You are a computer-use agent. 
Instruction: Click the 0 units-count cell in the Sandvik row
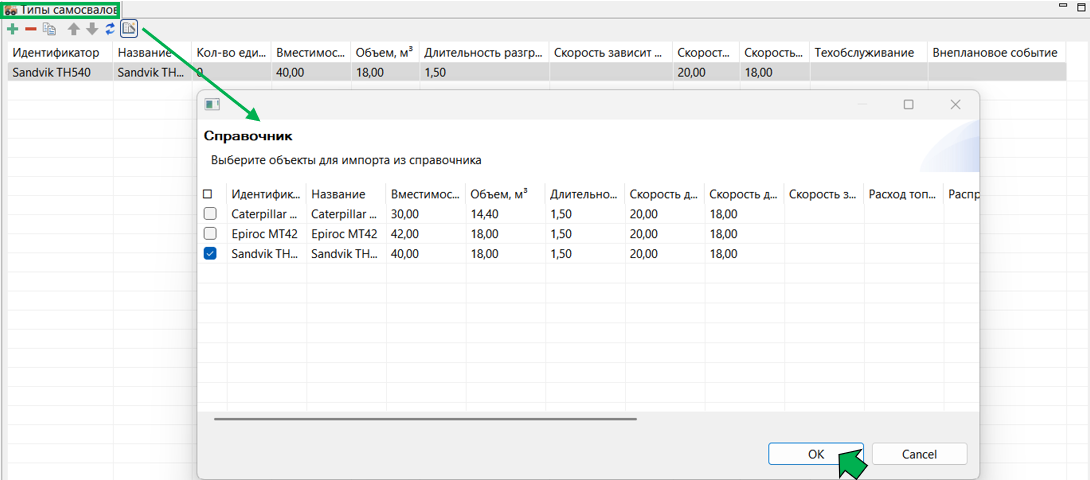[x=231, y=72]
